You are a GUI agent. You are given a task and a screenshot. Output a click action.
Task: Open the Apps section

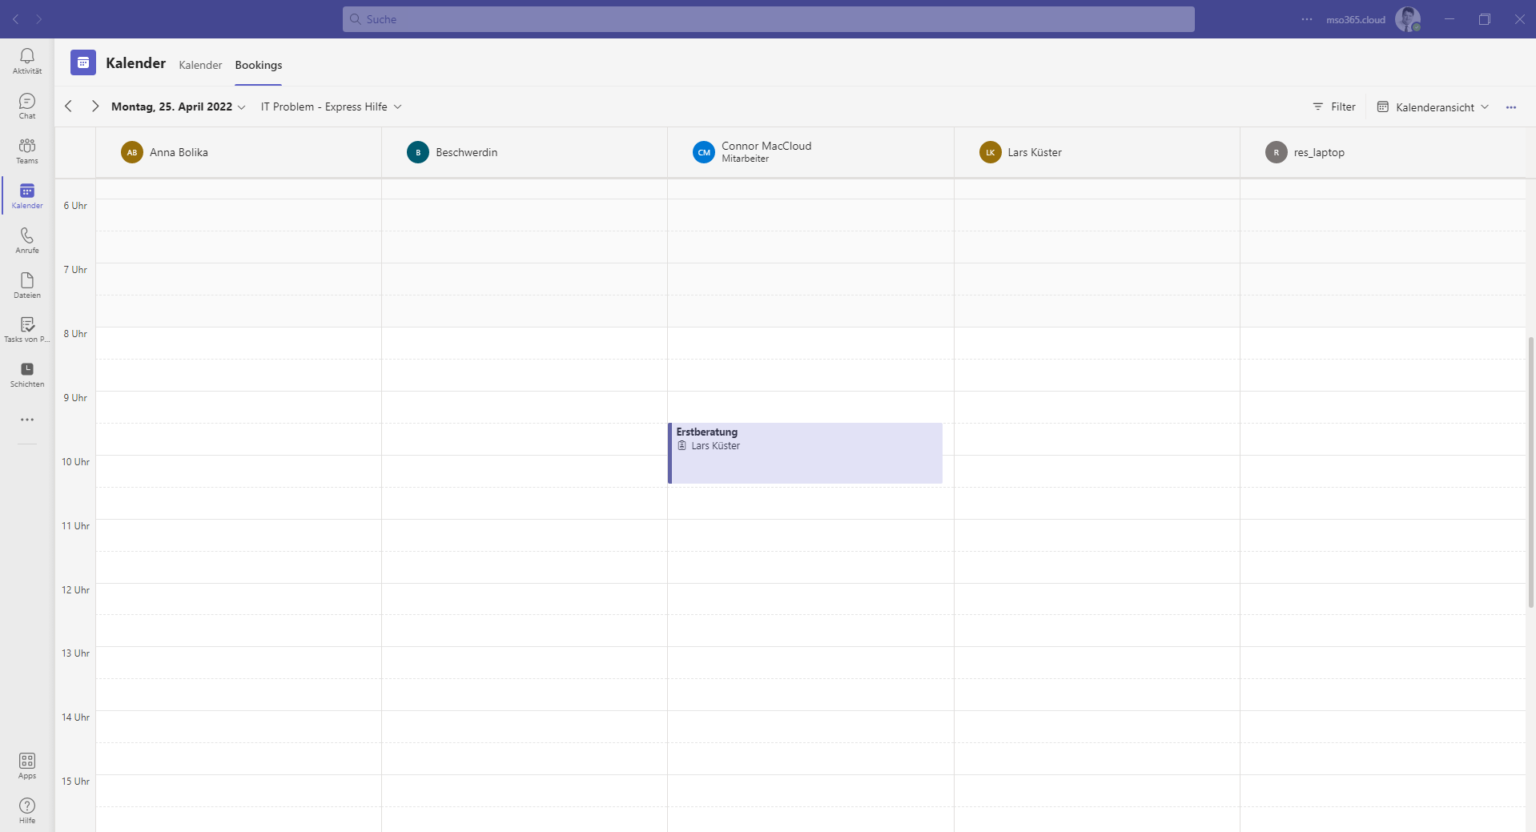click(26, 764)
